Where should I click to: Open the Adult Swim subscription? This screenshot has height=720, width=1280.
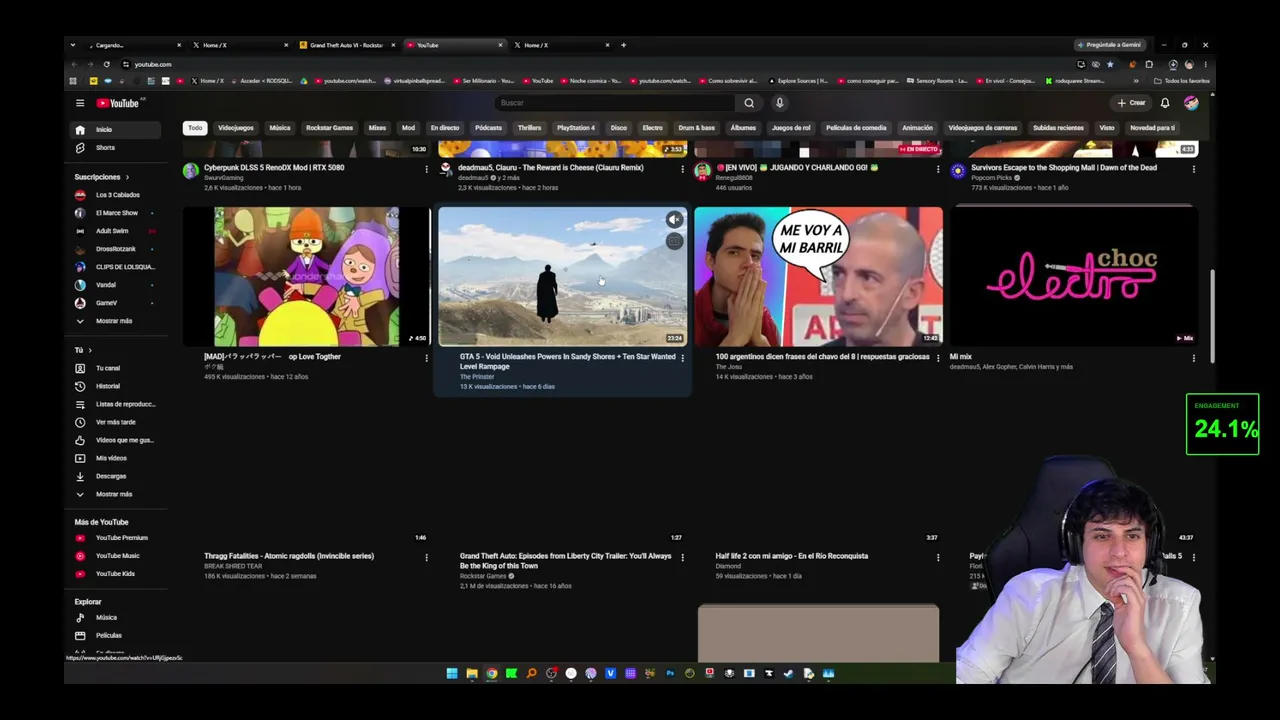pos(116,231)
